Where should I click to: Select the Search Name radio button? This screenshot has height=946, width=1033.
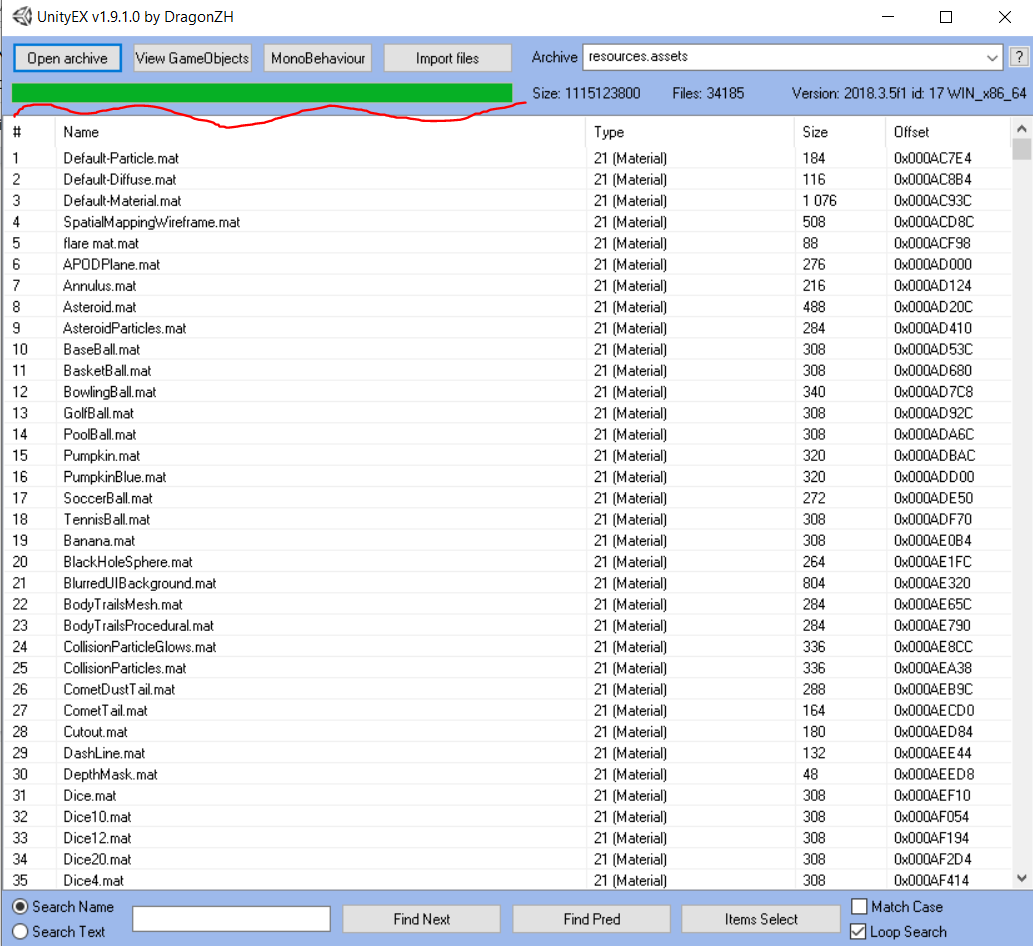click(20, 907)
